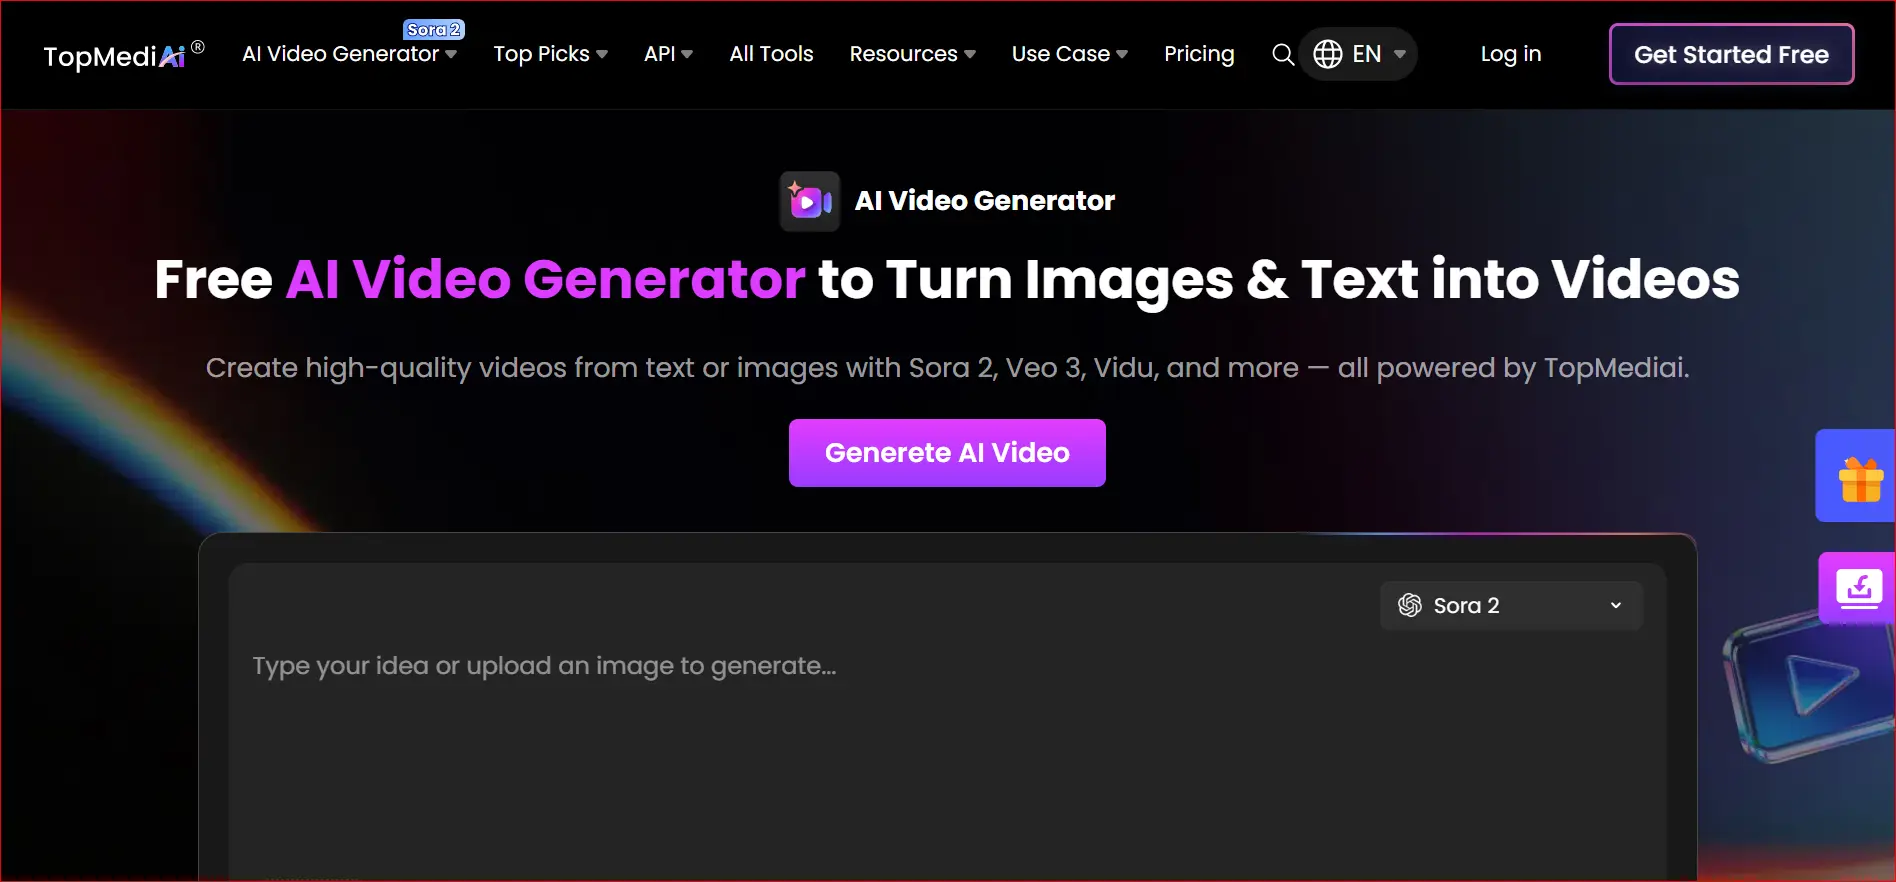This screenshot has width=1896, height=882.
Task: Open the Use Case dropdown
Action: [1070, 54]
